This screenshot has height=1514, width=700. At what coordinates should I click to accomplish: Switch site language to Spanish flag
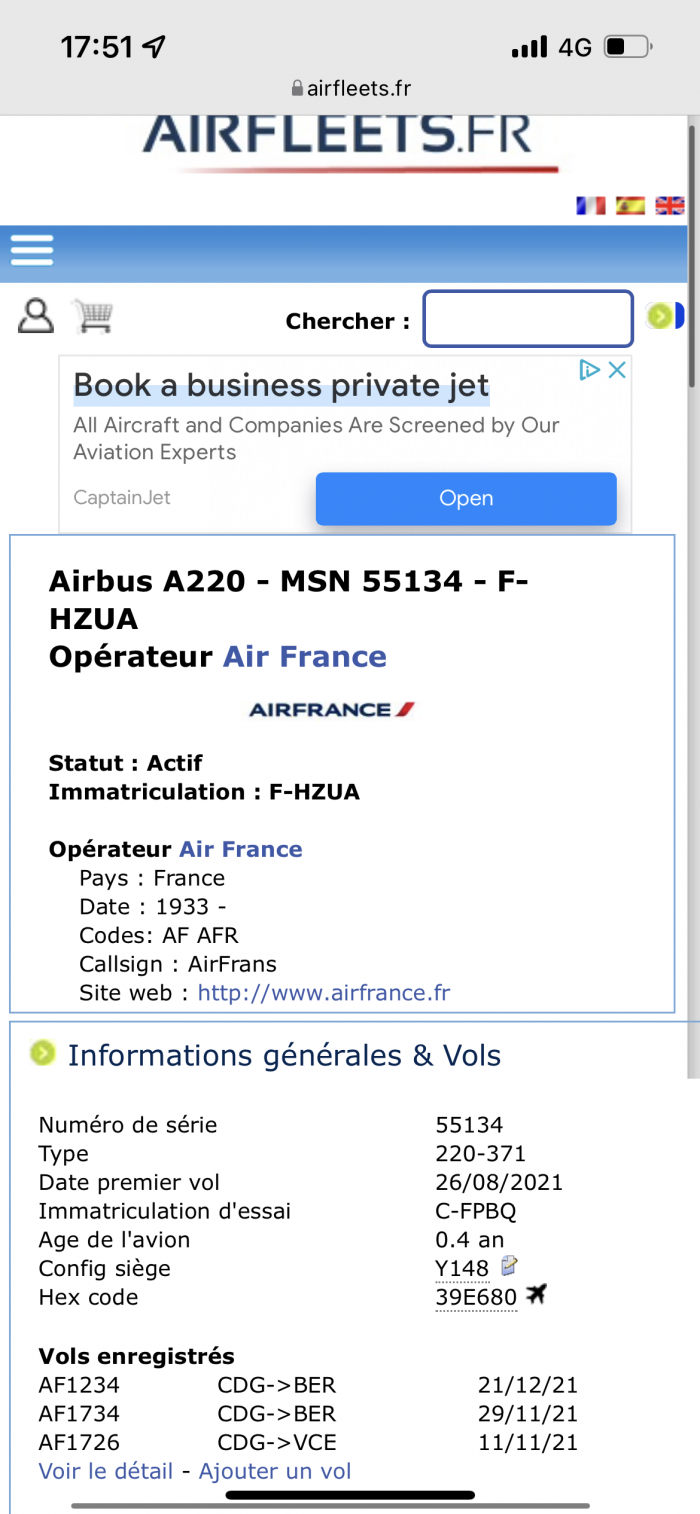(x=630, y=205)
